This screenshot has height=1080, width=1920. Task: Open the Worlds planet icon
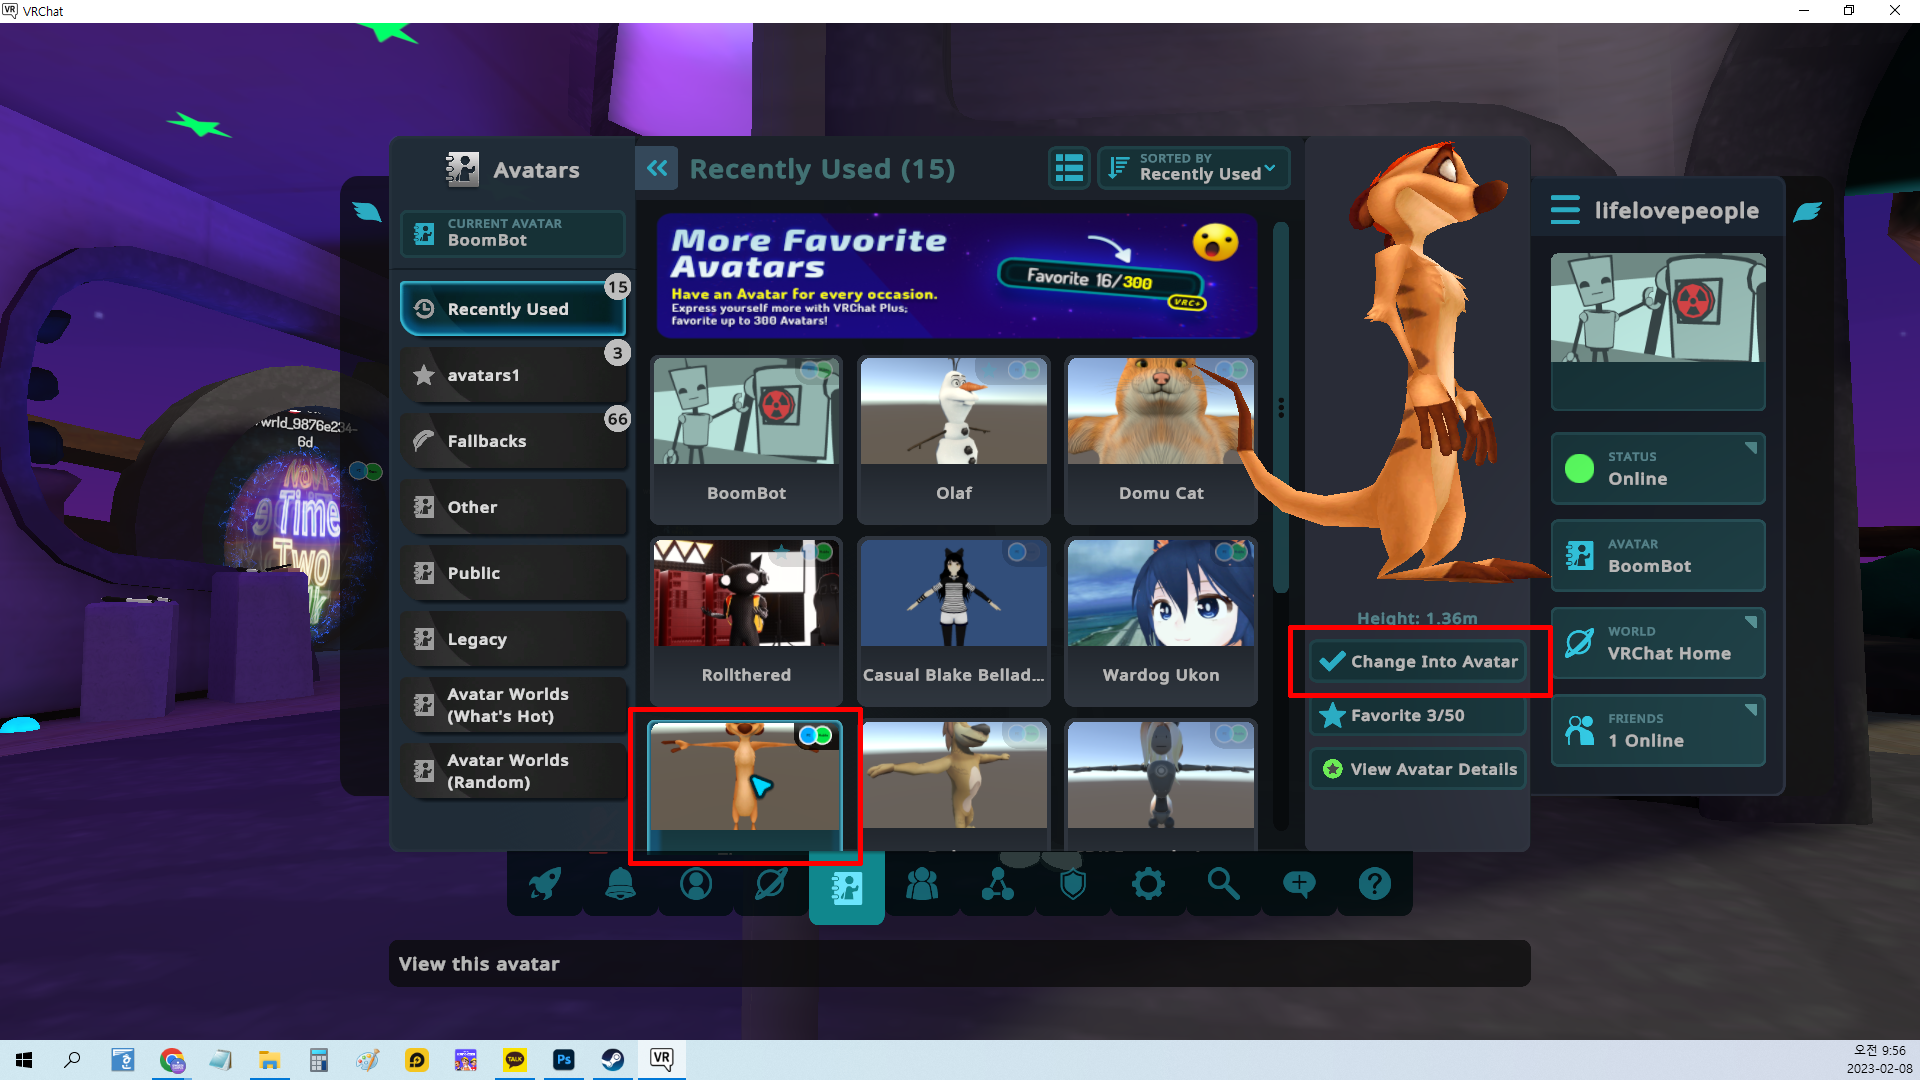771,884
